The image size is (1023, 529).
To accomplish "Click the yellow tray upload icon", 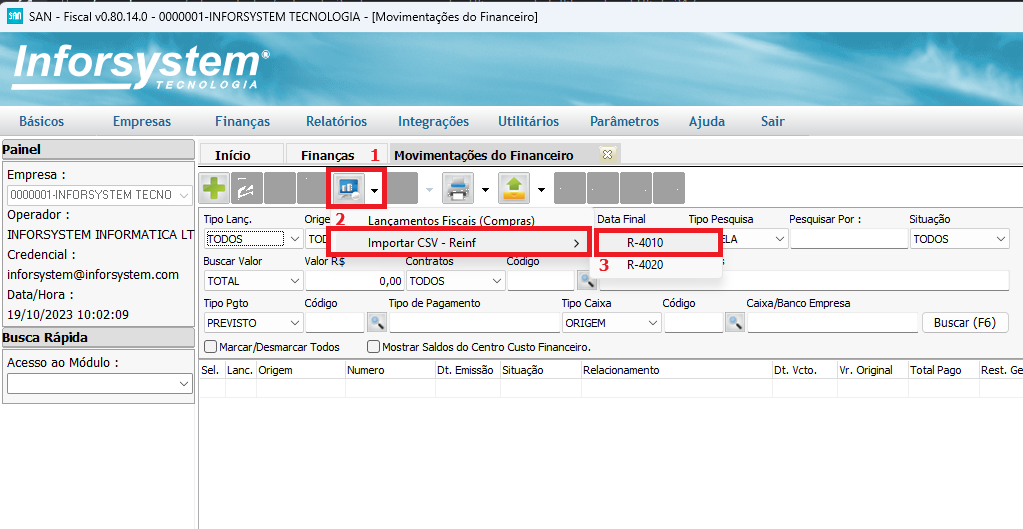I will [514, 189].
